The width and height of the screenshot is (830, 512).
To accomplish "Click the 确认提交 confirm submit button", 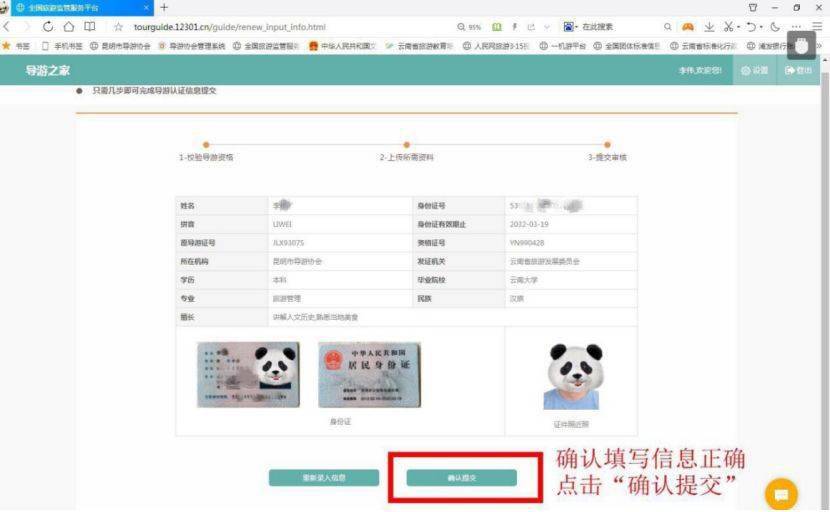I will [x=462, y=478].
